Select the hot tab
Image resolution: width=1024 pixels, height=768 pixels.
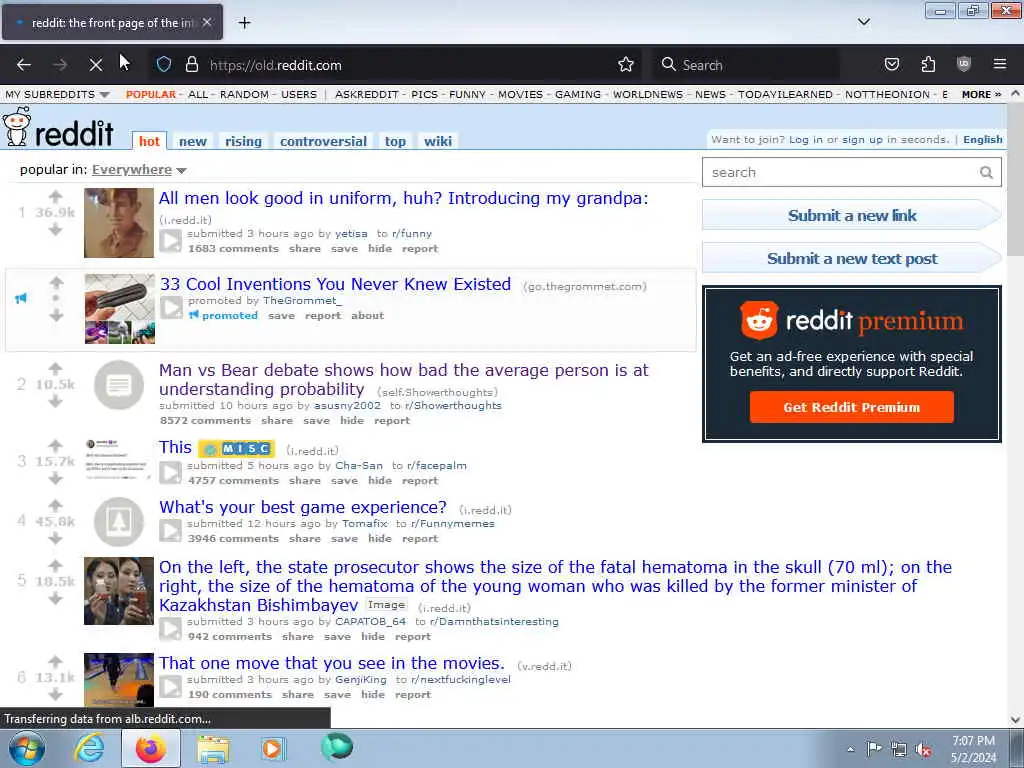pyautogui.click(x=149, y=142)
